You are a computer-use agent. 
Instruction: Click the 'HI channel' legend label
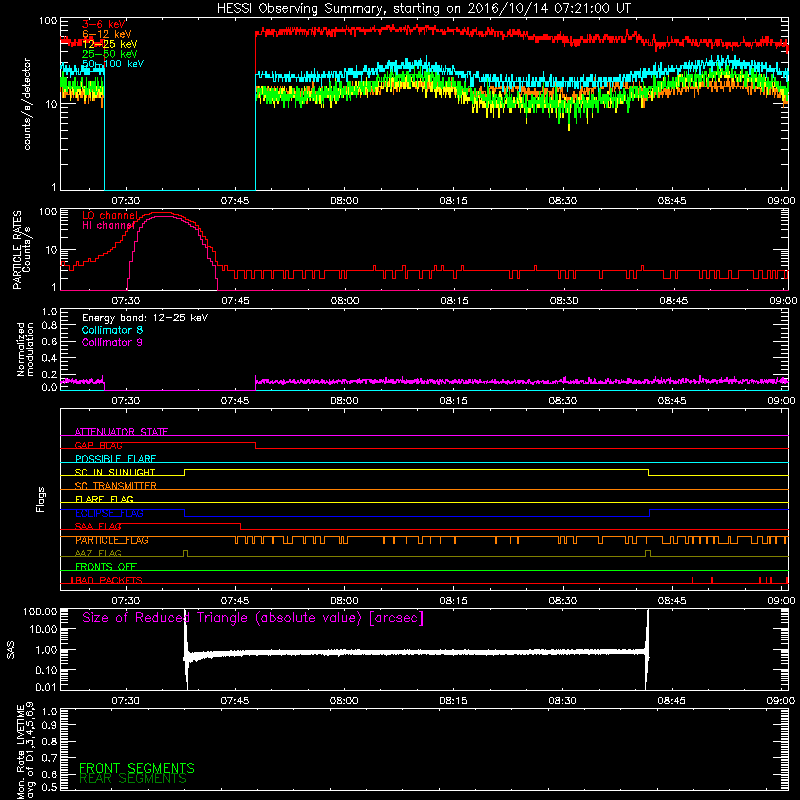109,226
